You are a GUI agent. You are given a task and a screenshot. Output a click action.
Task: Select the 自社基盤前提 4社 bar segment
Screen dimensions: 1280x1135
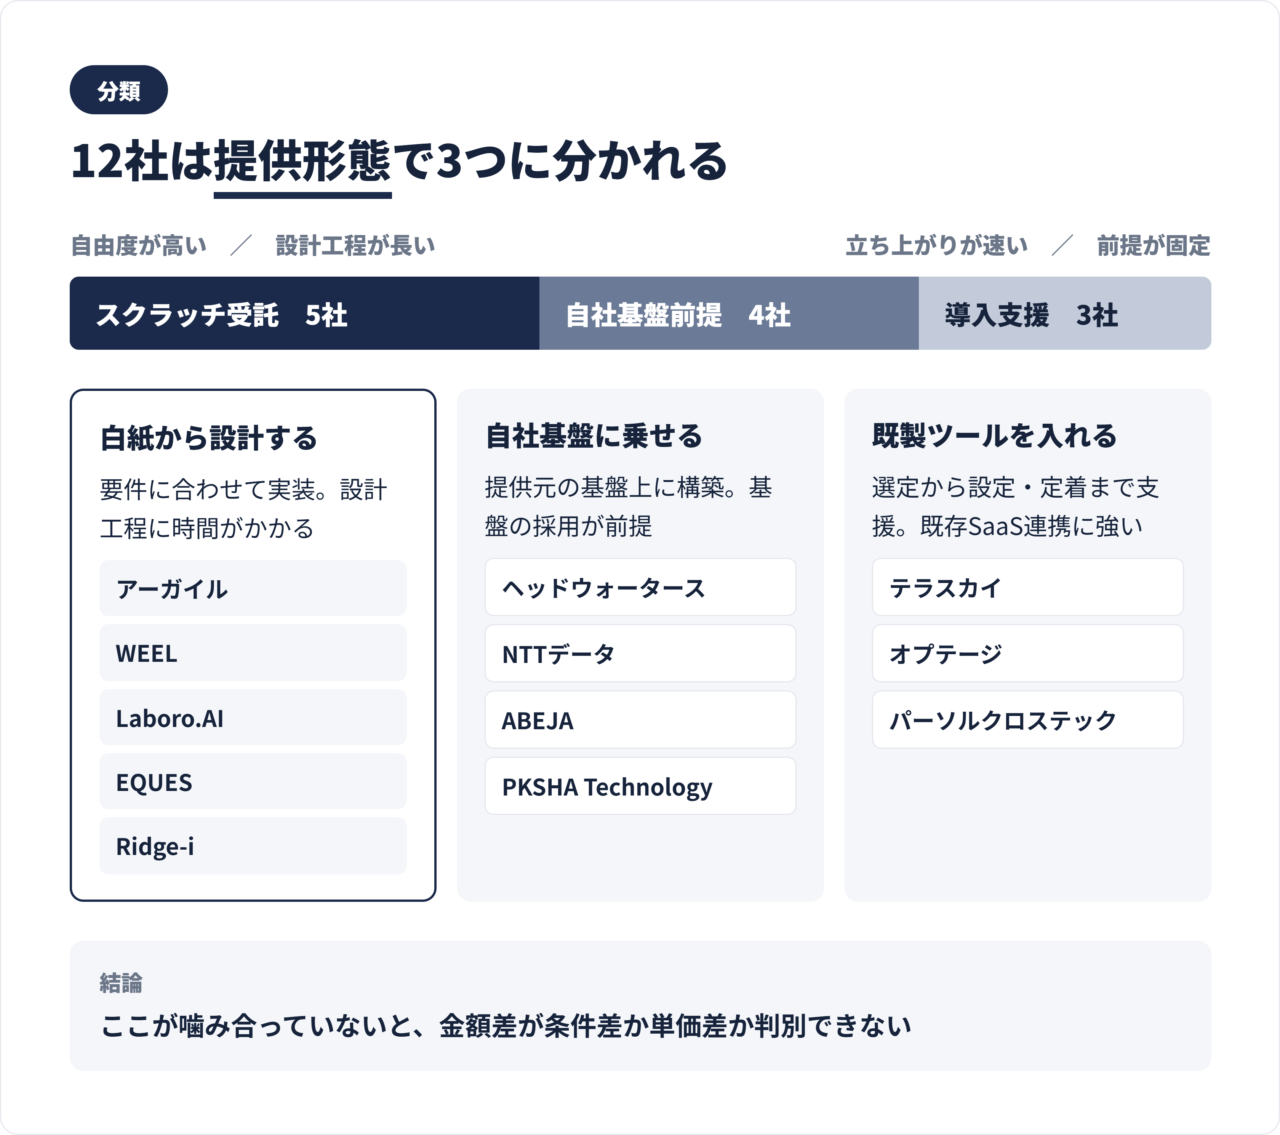[728, 314]
